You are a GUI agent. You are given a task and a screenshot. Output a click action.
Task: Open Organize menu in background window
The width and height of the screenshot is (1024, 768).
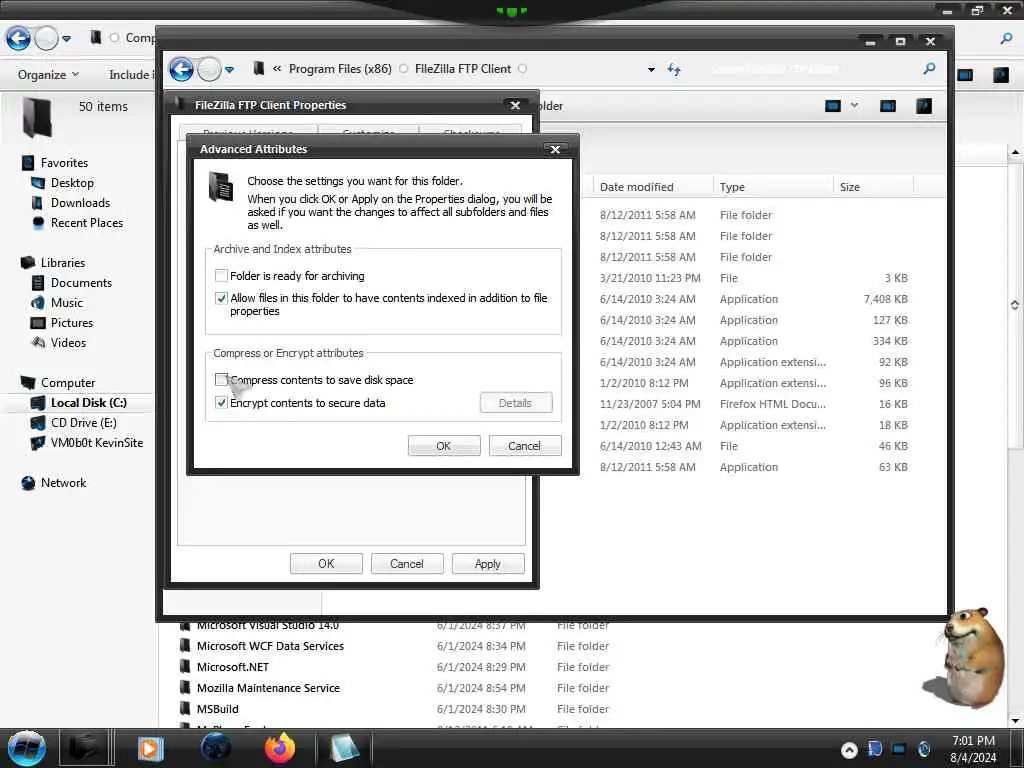point(48,74)
